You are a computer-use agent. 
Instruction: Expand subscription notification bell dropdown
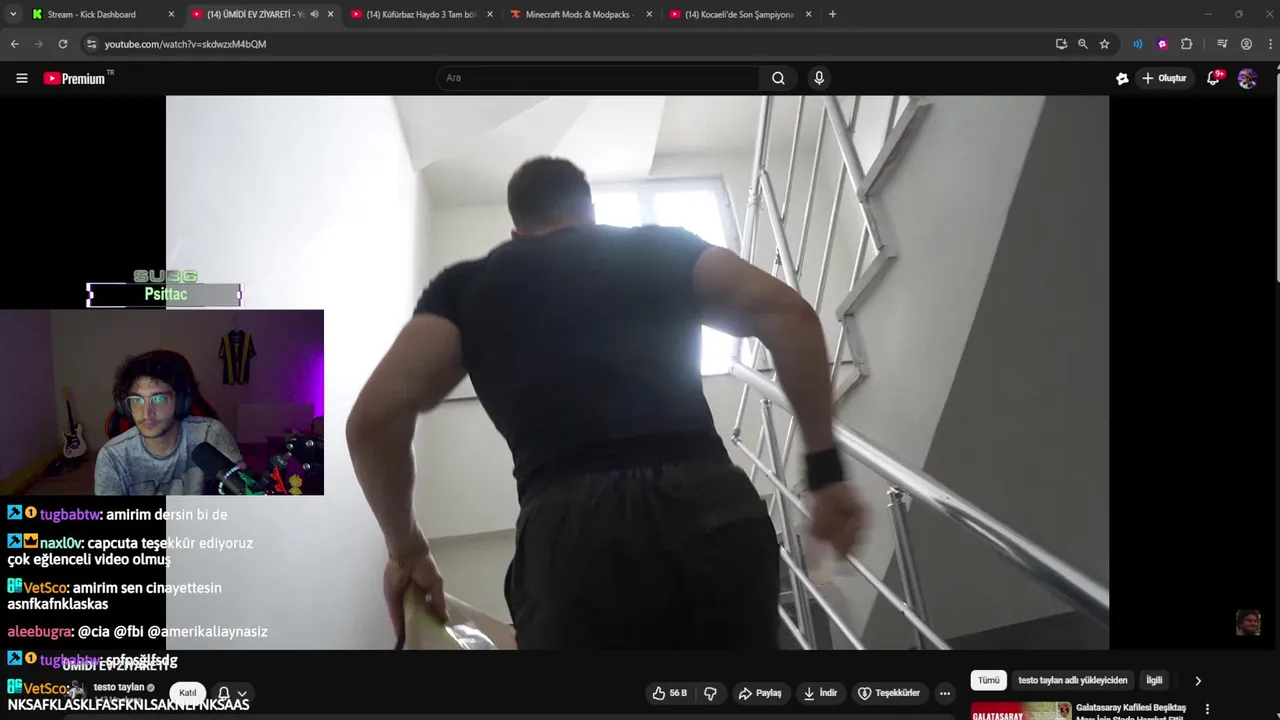click(232, 693)
